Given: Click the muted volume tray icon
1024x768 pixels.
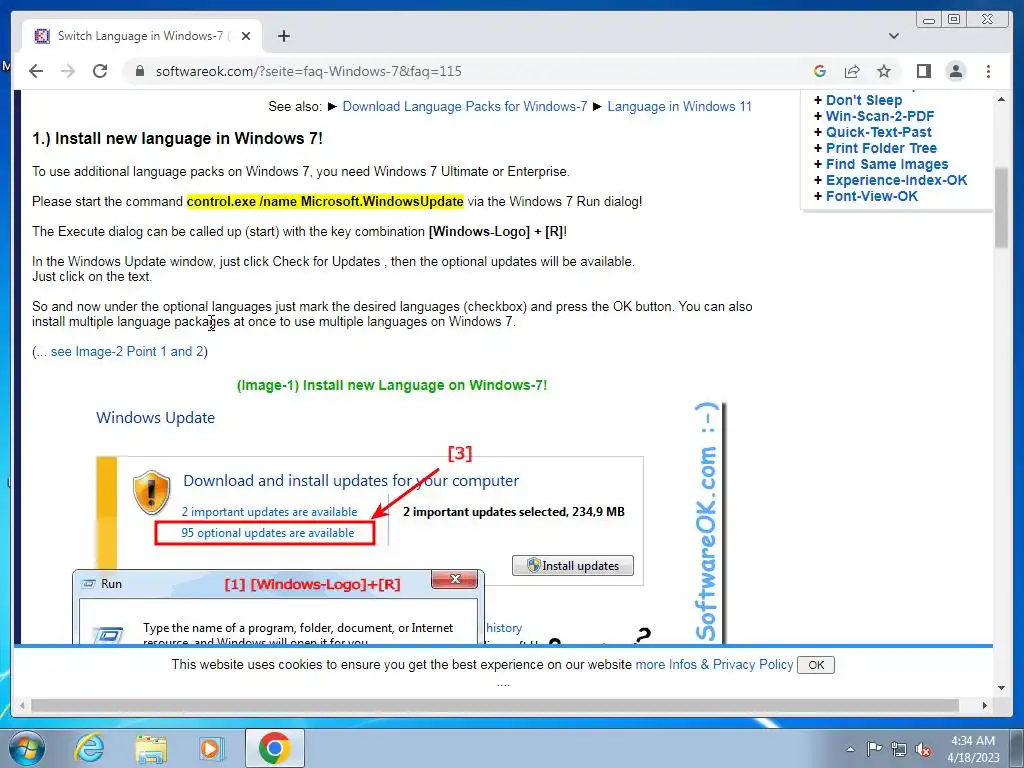Looking at the screenshot, I should click(923, 749).
